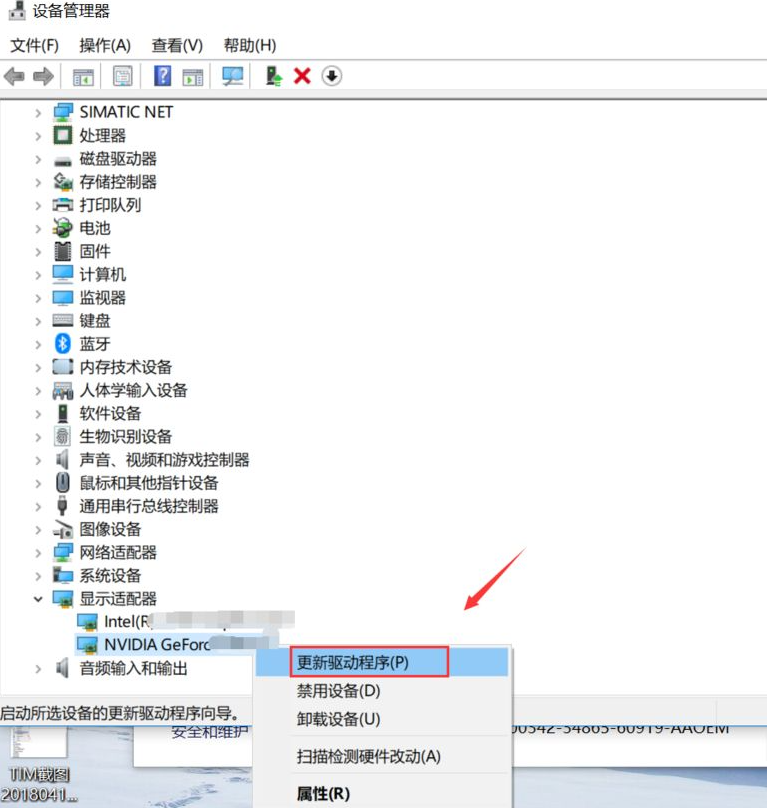Screen dimensions: 767x808
Task: Select 禁用设备(D) in context menu
Action: point(339,690)
